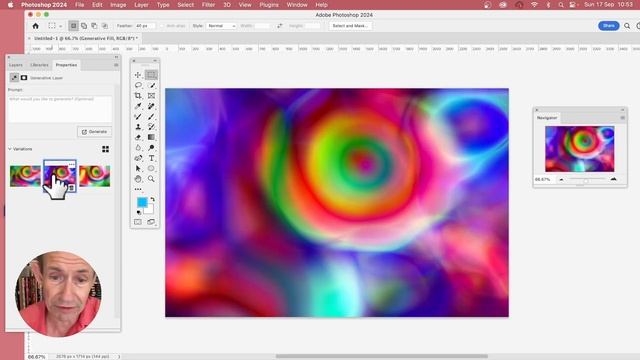Viewport: 640px width, 360px height.
Task: Zoom out in Navigator panel
Action: (x=561, y=180)
